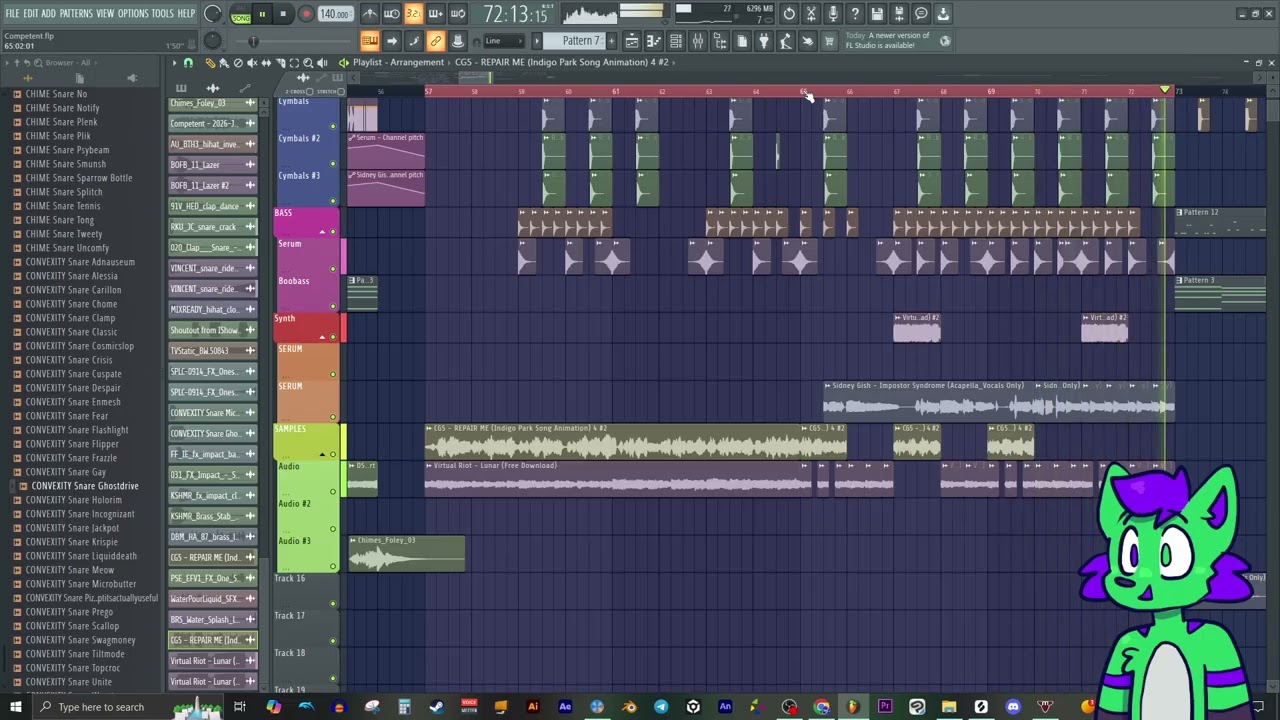This screenshot has width=1280, height=720.
Task: Toggle Song/Pattern playback mode
Action: coord(240,14)
